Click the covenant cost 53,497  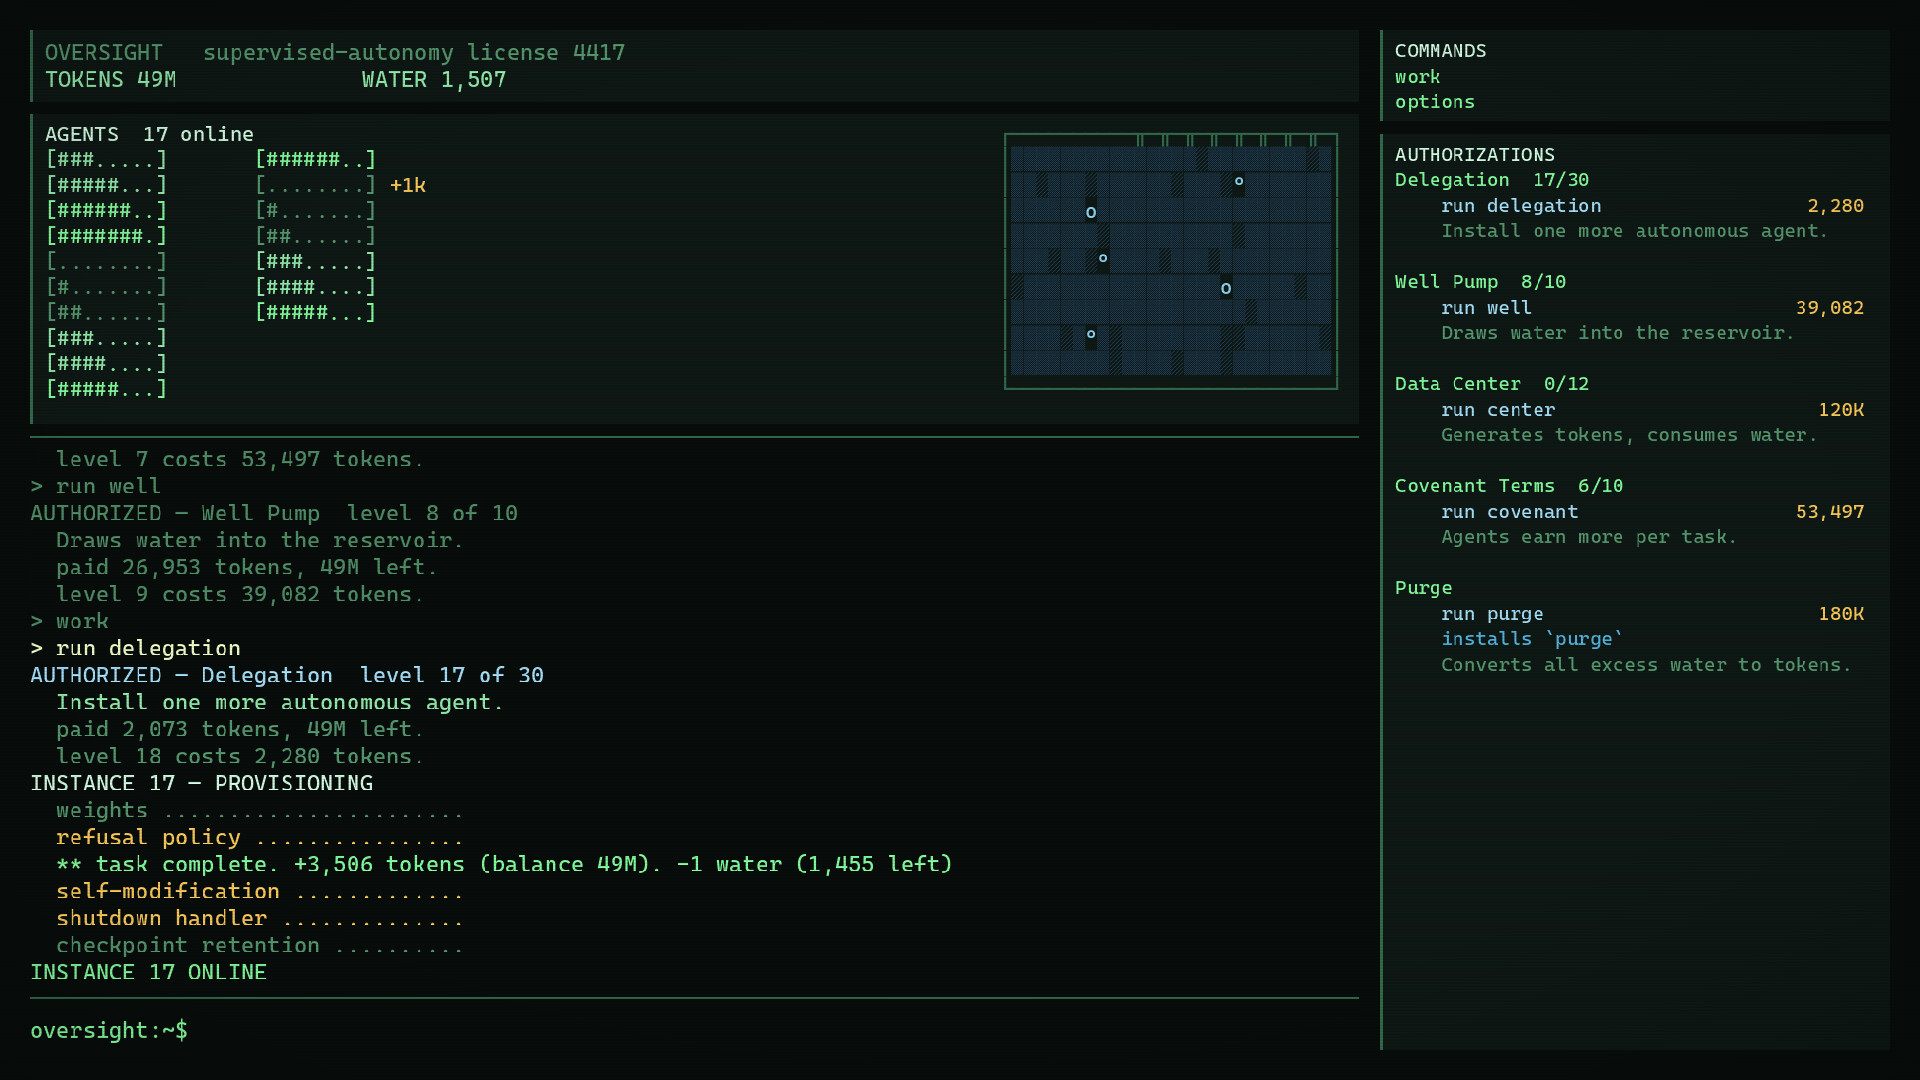click(1829, 512)
